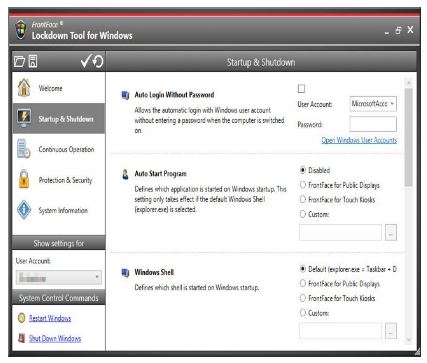Open System Information section
This screenshot has height=363, width=427.
[59, 210]
